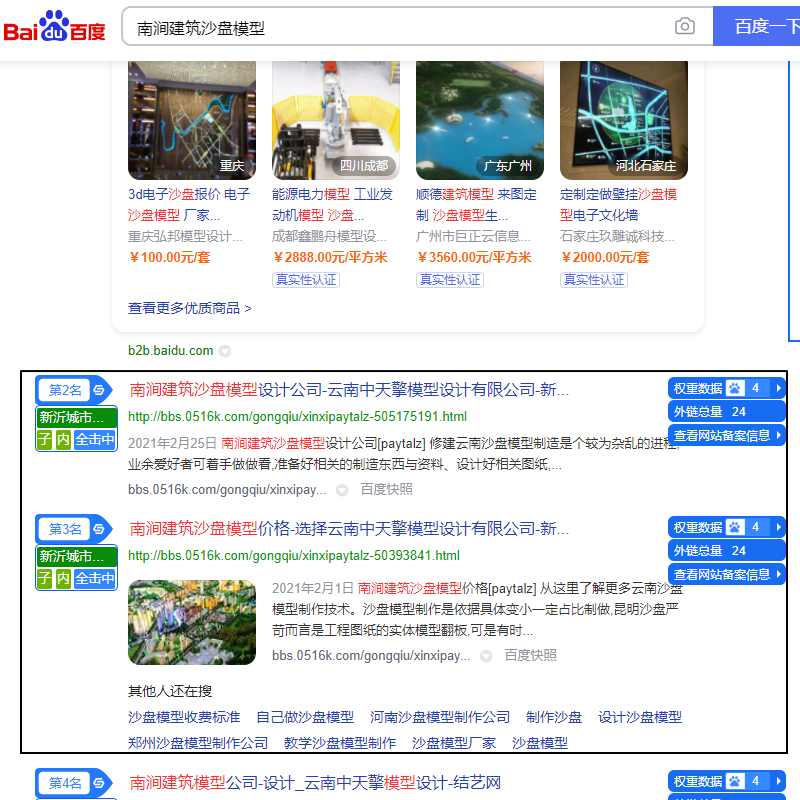The width and height of the screenshot is (800, 800).
Task: Open 百度快照 of second result
Action: (x=386, y=489)
